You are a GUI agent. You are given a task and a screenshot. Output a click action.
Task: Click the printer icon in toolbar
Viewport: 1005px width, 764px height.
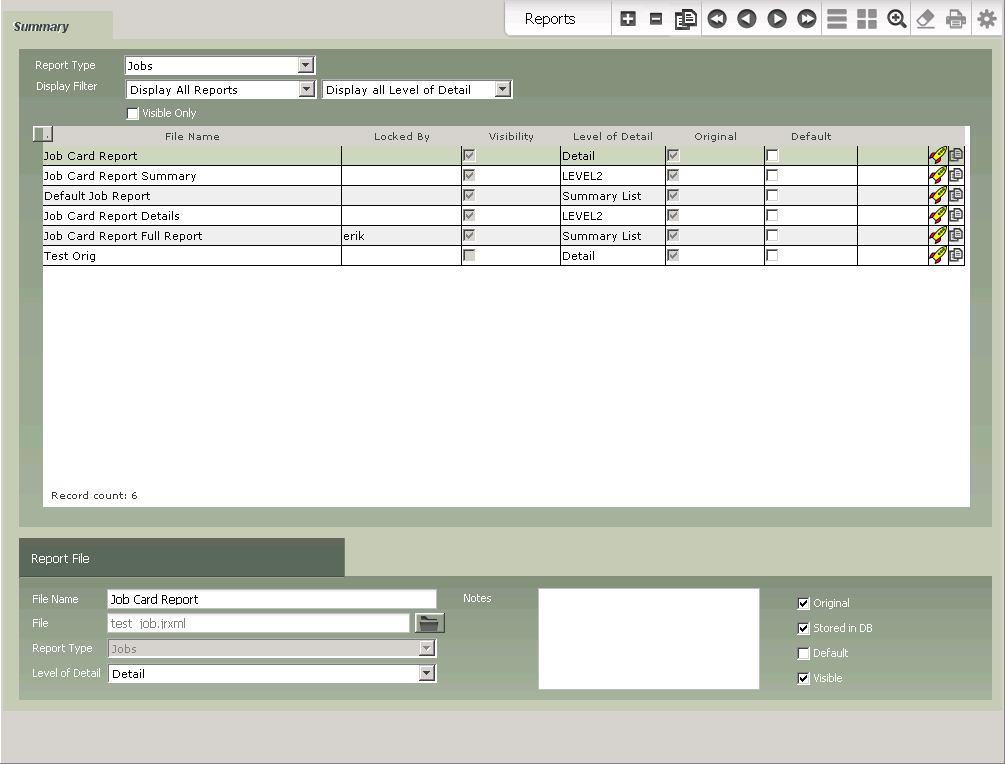tap(956, 19)
